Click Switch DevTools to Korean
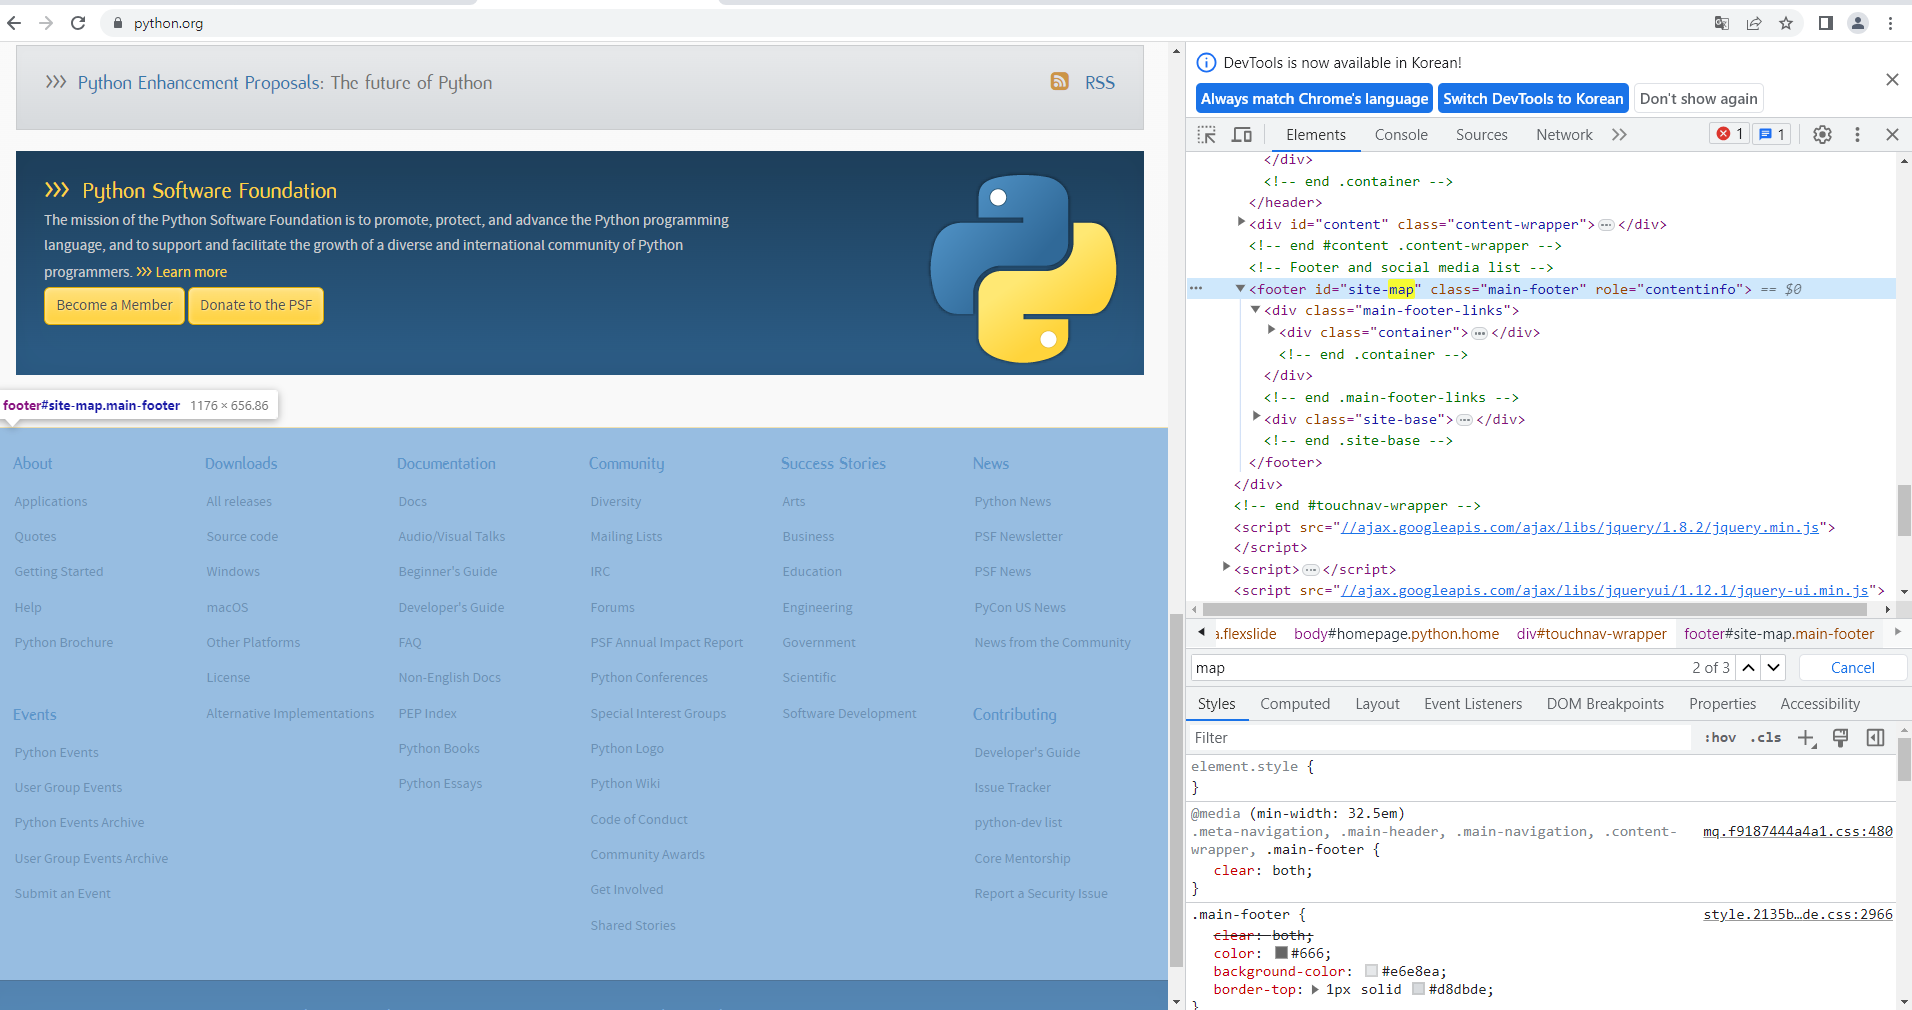This screenshot has width=1912, height=1010. [1533, 98]
